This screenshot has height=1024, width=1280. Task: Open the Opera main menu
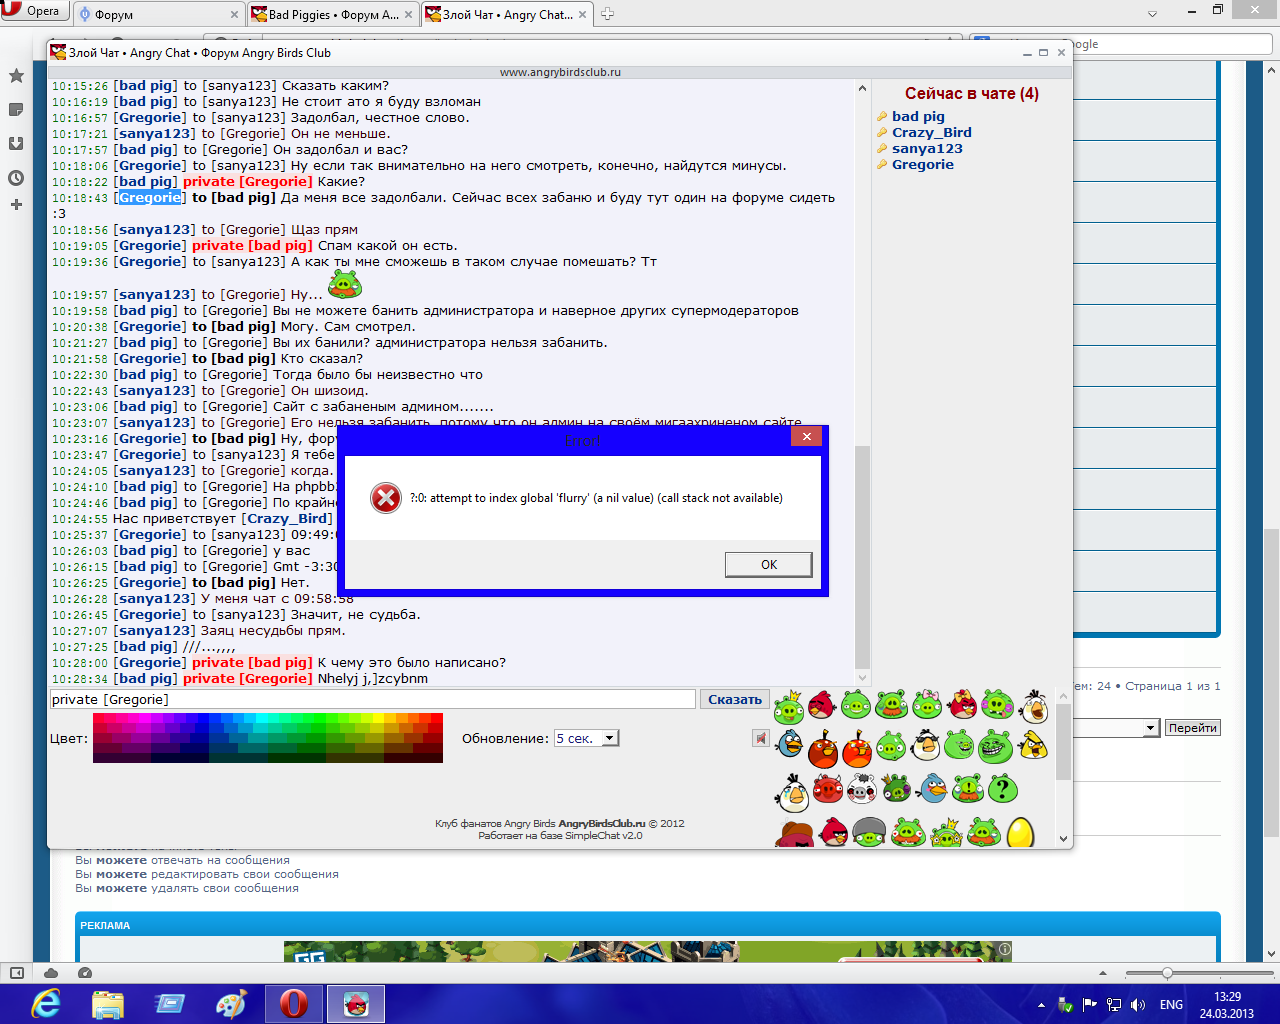tap(33, 11)
